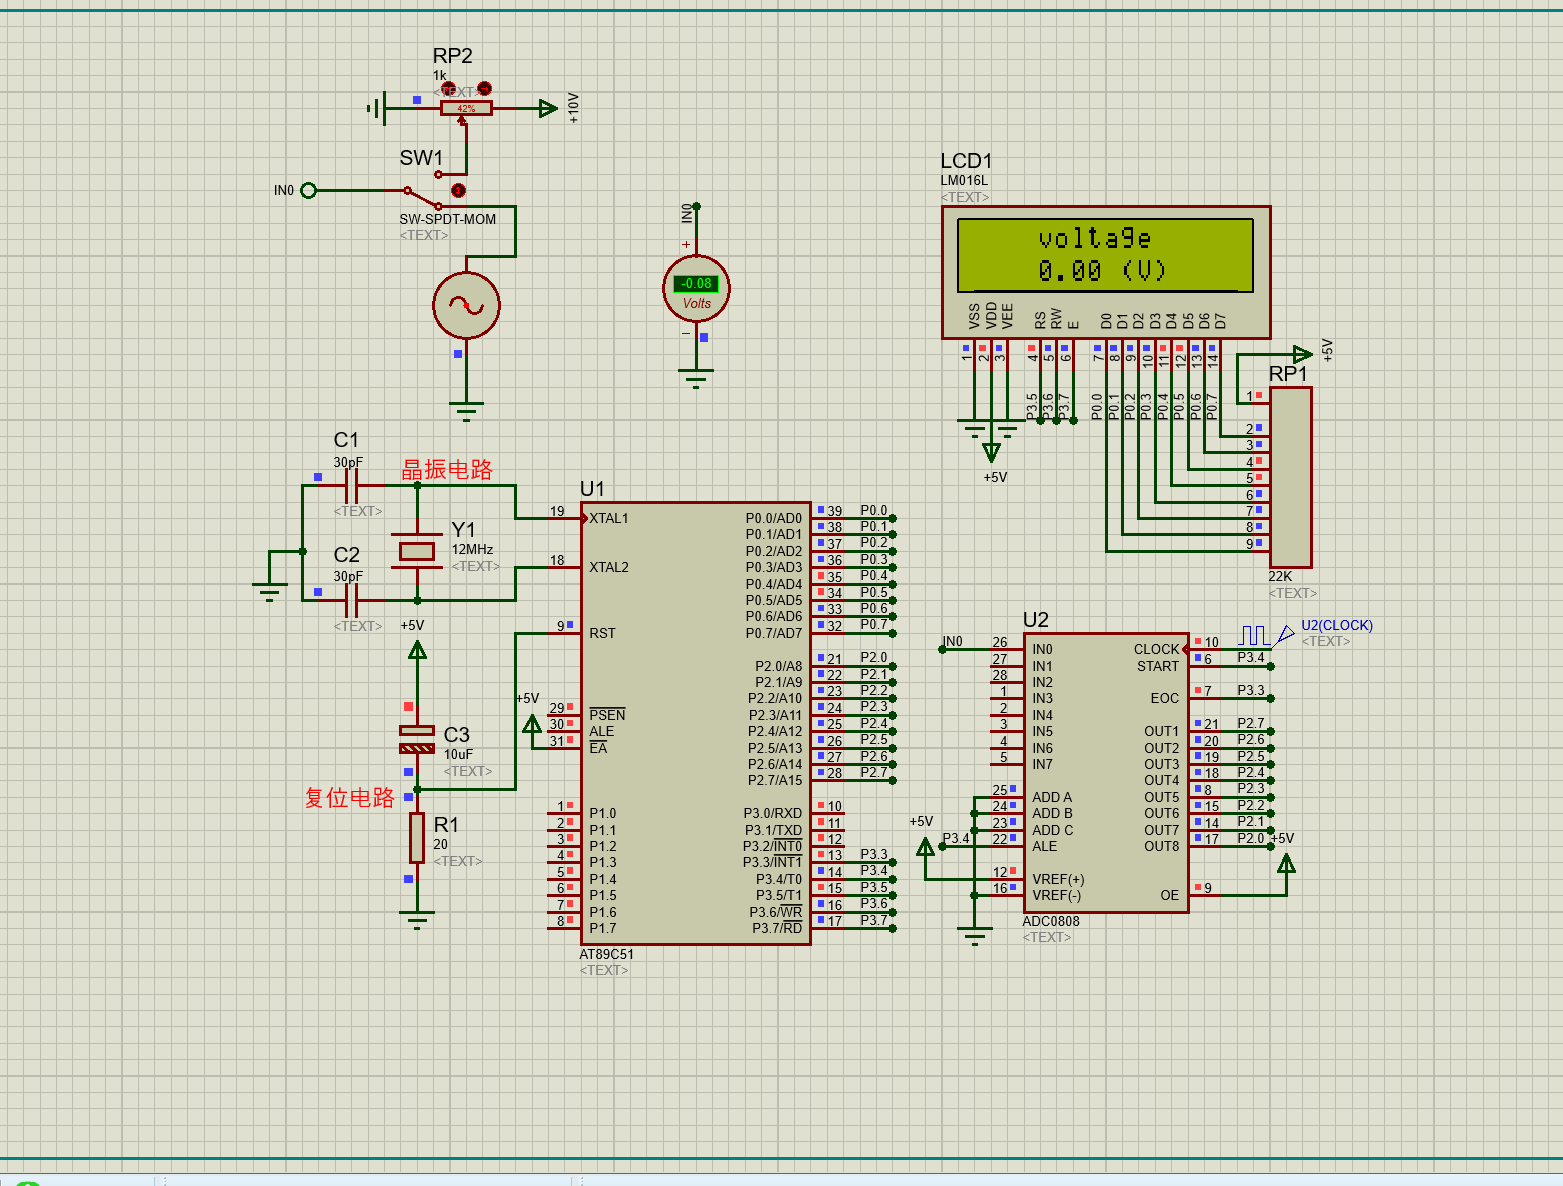Screen dimensions: 1563x1186
Task: Click the 10uF value beside C3
Action: click(x=458, y=754)
